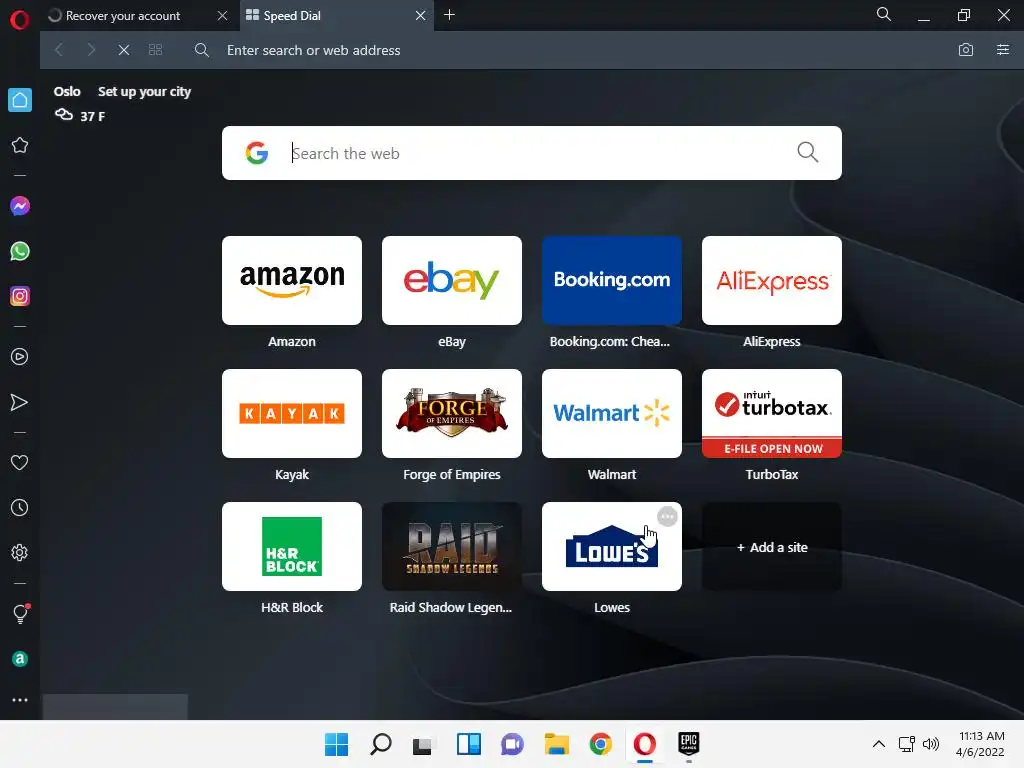Open the Player icon in sidebar
Image resolution: width=1024 pixels, height=768 pixels.
20,357
